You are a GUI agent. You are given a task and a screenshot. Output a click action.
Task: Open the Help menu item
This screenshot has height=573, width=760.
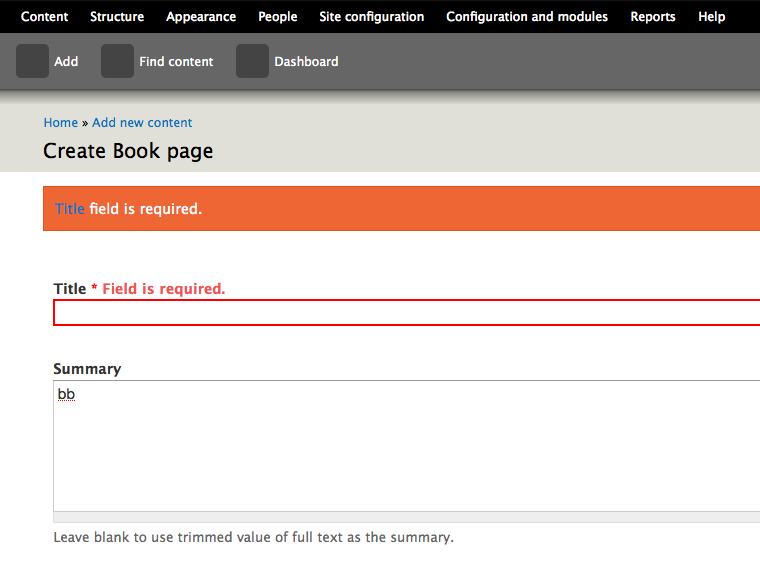711,17
